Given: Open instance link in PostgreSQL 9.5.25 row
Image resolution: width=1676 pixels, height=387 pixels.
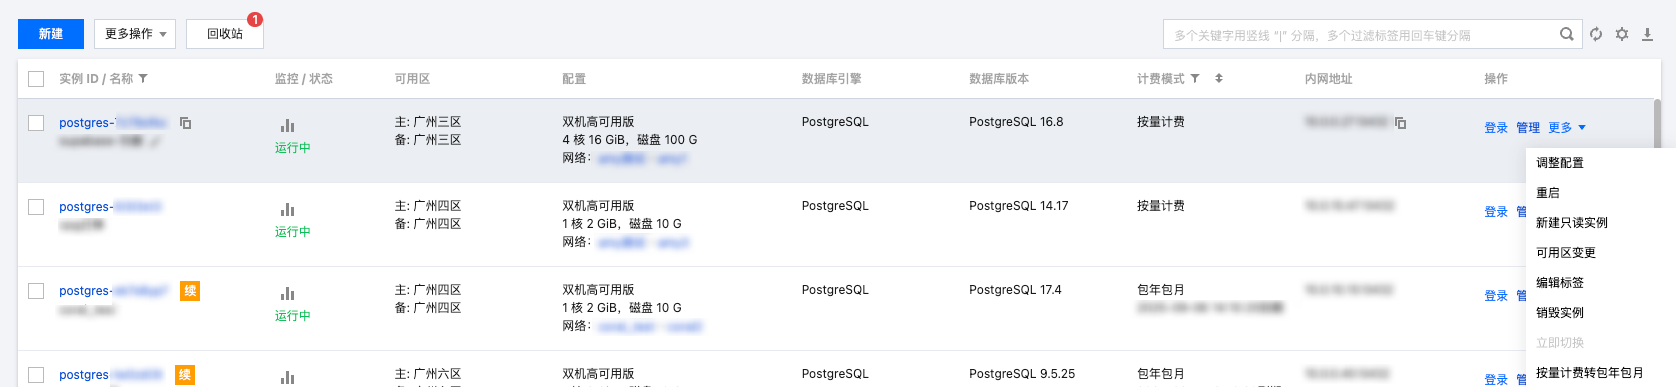Looking at the screenshot, I should [x=110, y=375].
